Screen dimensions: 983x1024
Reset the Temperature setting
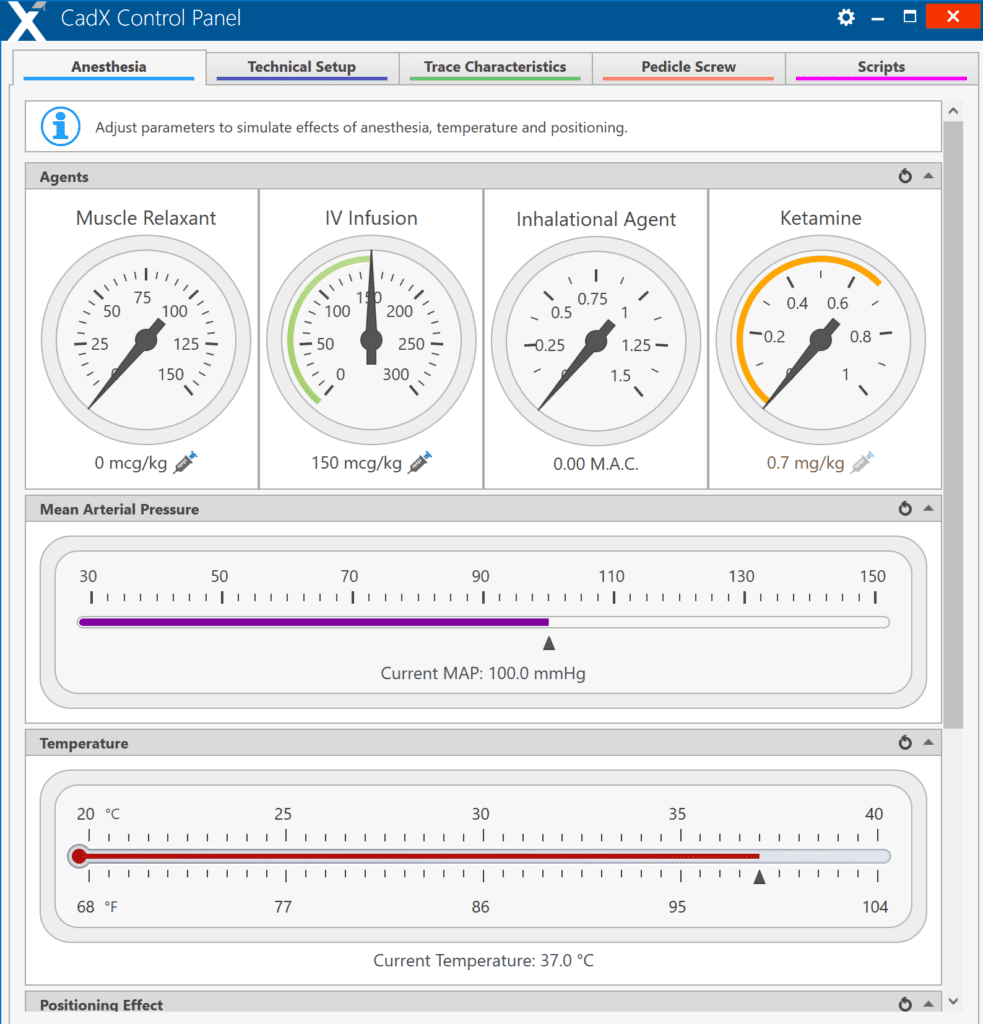[905, 742]
